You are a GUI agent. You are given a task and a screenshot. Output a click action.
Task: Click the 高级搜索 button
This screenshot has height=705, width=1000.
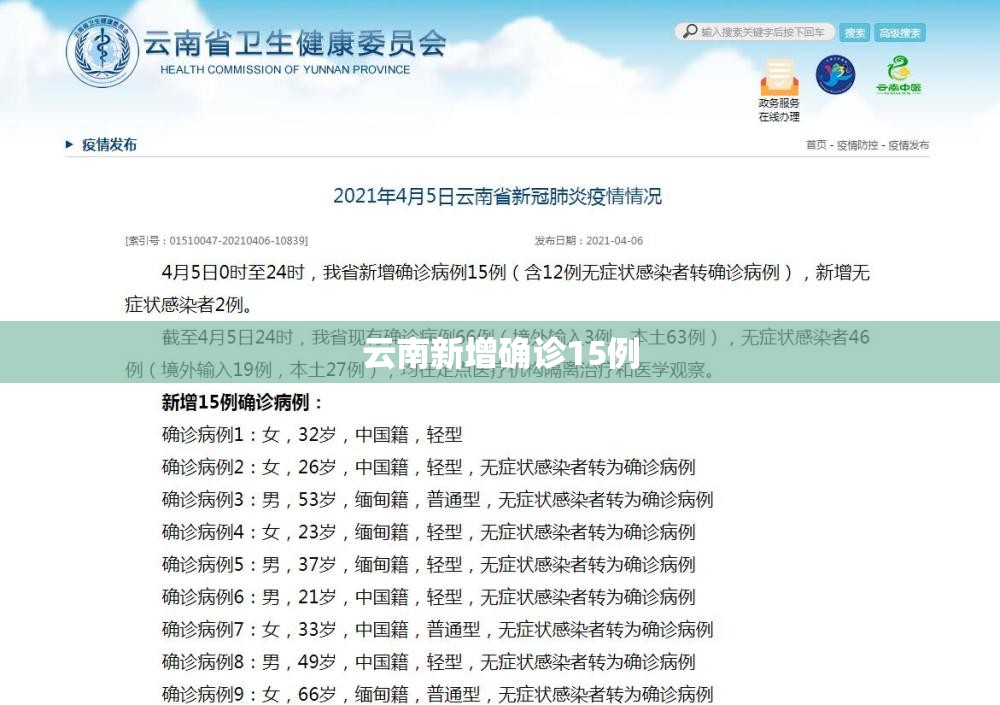900,33
